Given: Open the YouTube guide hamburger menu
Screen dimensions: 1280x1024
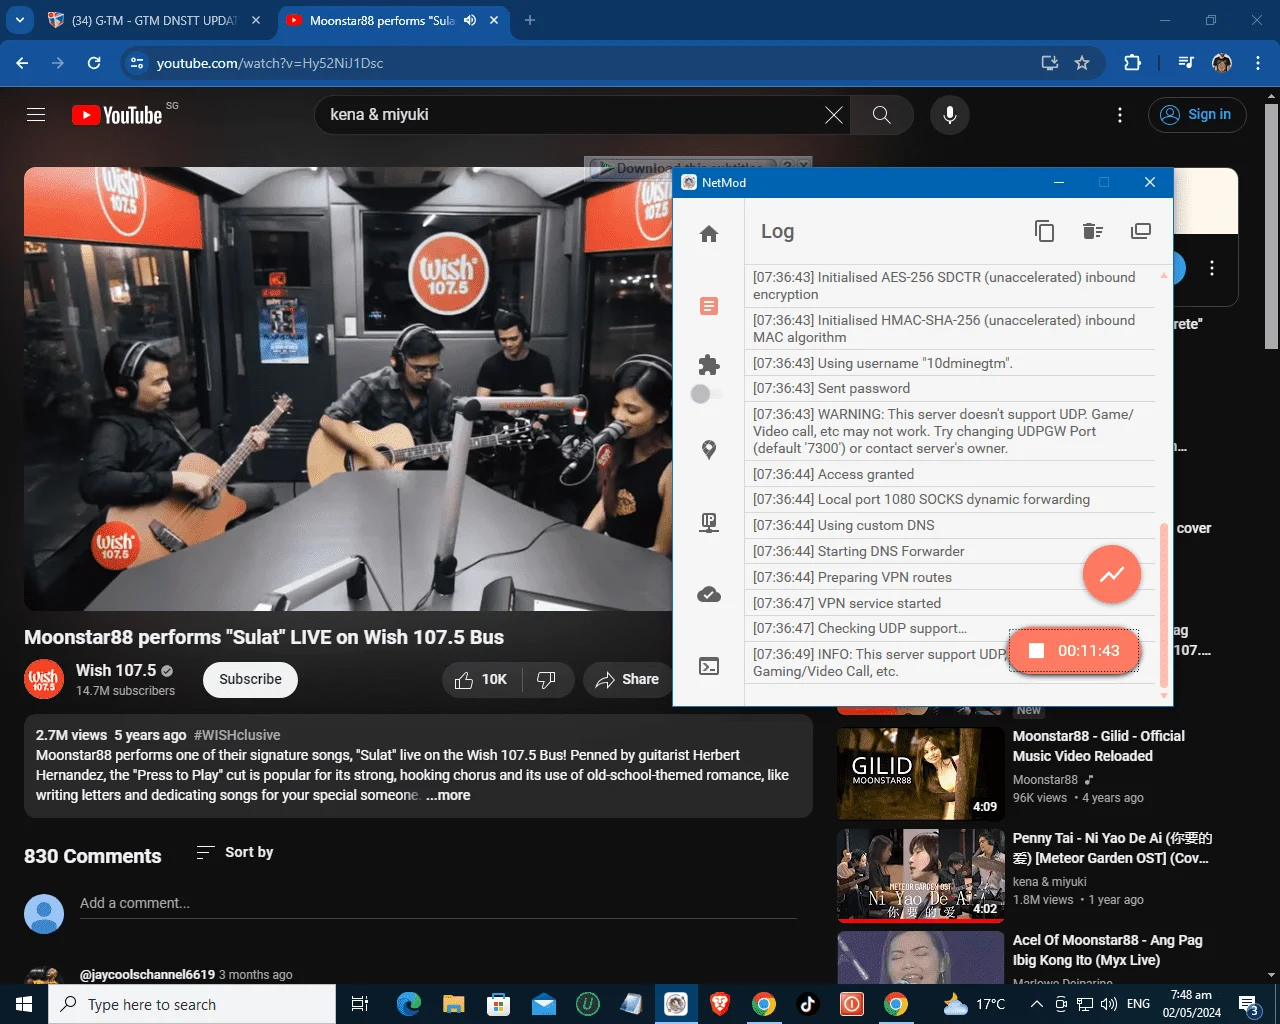Looking at the screenshot, I should [36, 115].
